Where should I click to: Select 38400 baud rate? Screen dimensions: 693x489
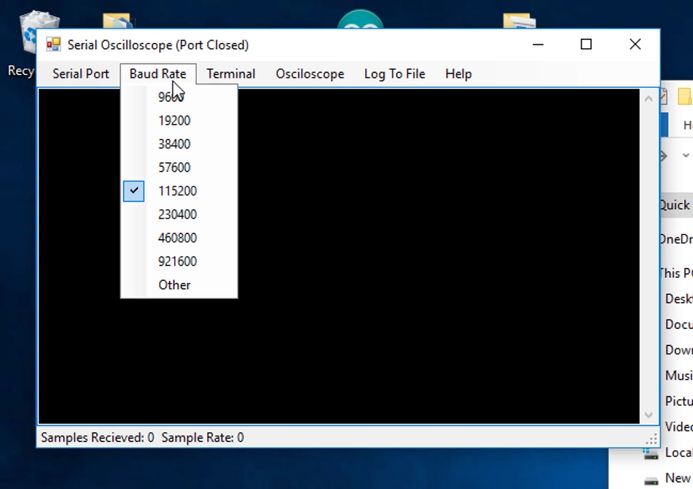click(179, 144)
